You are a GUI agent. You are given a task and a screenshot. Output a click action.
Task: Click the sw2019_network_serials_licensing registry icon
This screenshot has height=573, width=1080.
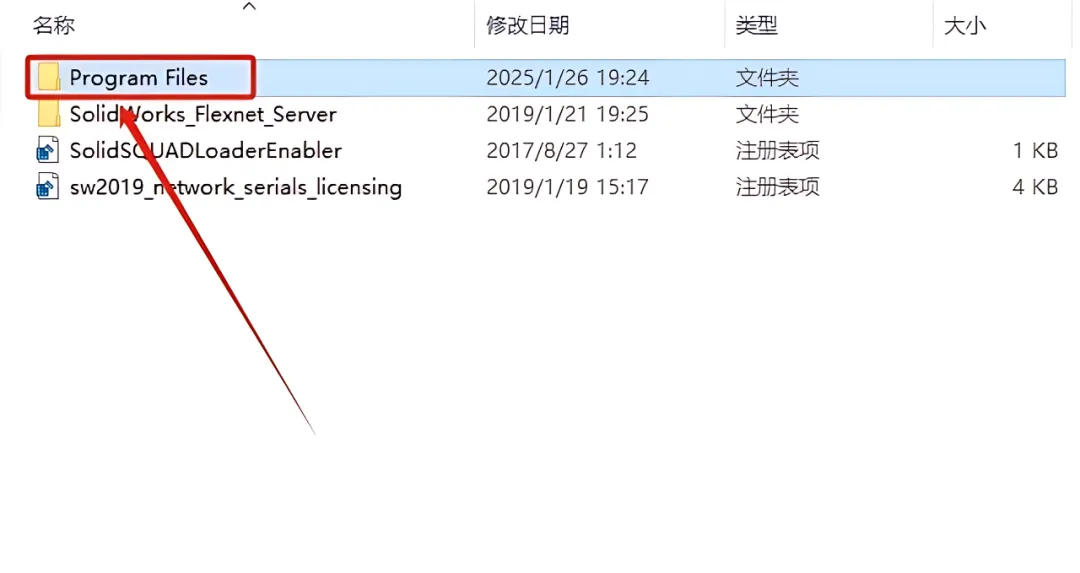pos(48,187)
